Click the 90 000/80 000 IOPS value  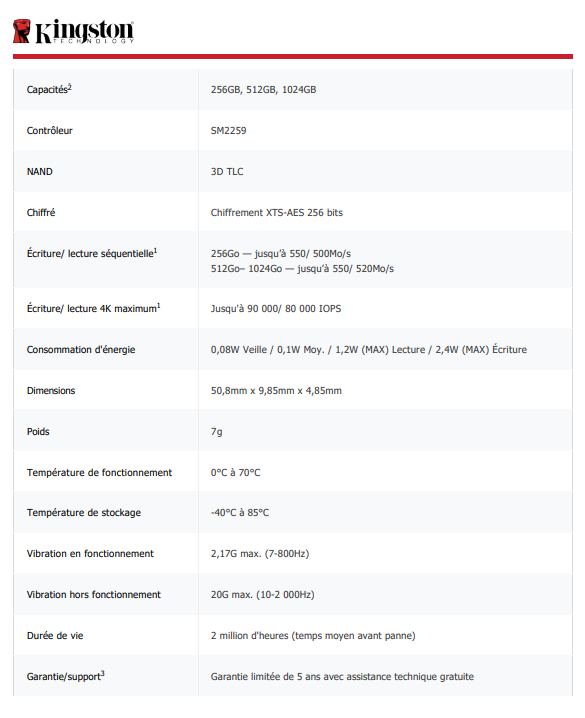(276, 309)
